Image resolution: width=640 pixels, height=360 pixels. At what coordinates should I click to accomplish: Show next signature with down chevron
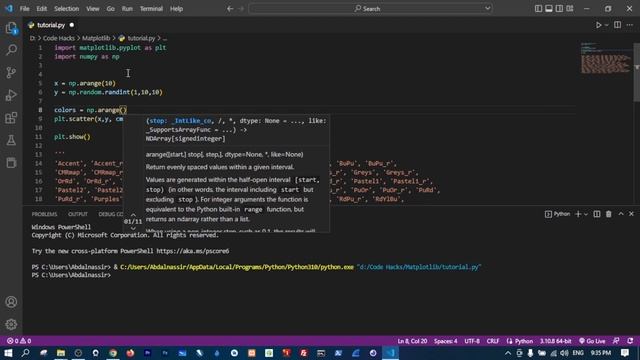tap(133, 229)
